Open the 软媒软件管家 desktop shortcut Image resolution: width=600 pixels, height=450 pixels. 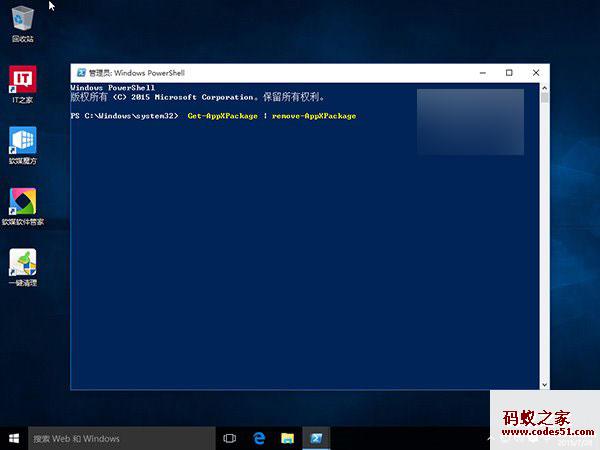[22, 201]
